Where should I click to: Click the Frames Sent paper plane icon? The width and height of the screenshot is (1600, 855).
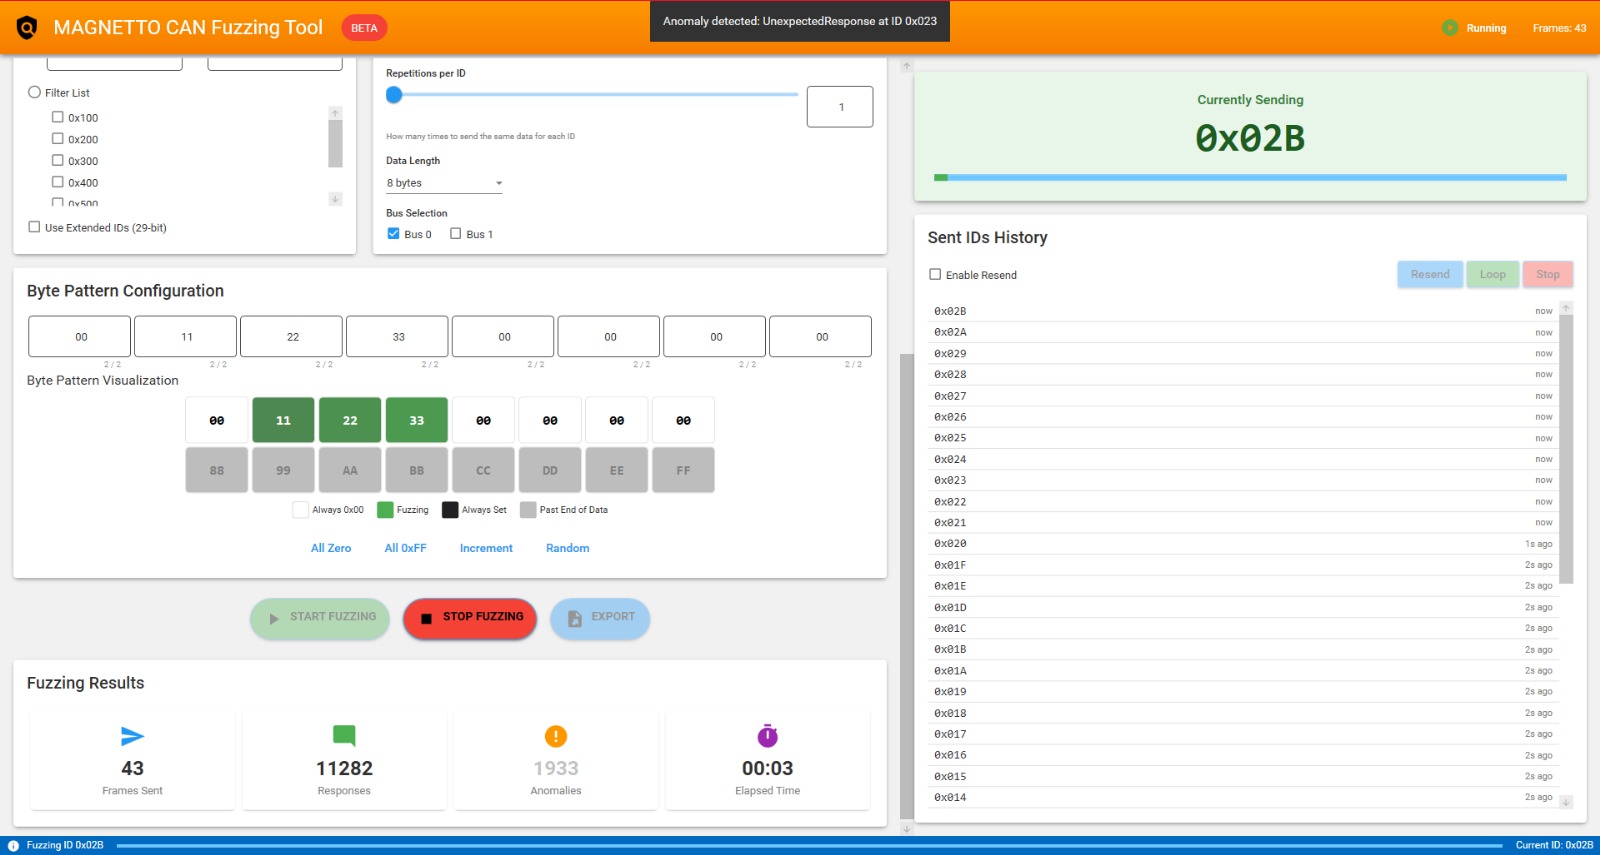132,737
